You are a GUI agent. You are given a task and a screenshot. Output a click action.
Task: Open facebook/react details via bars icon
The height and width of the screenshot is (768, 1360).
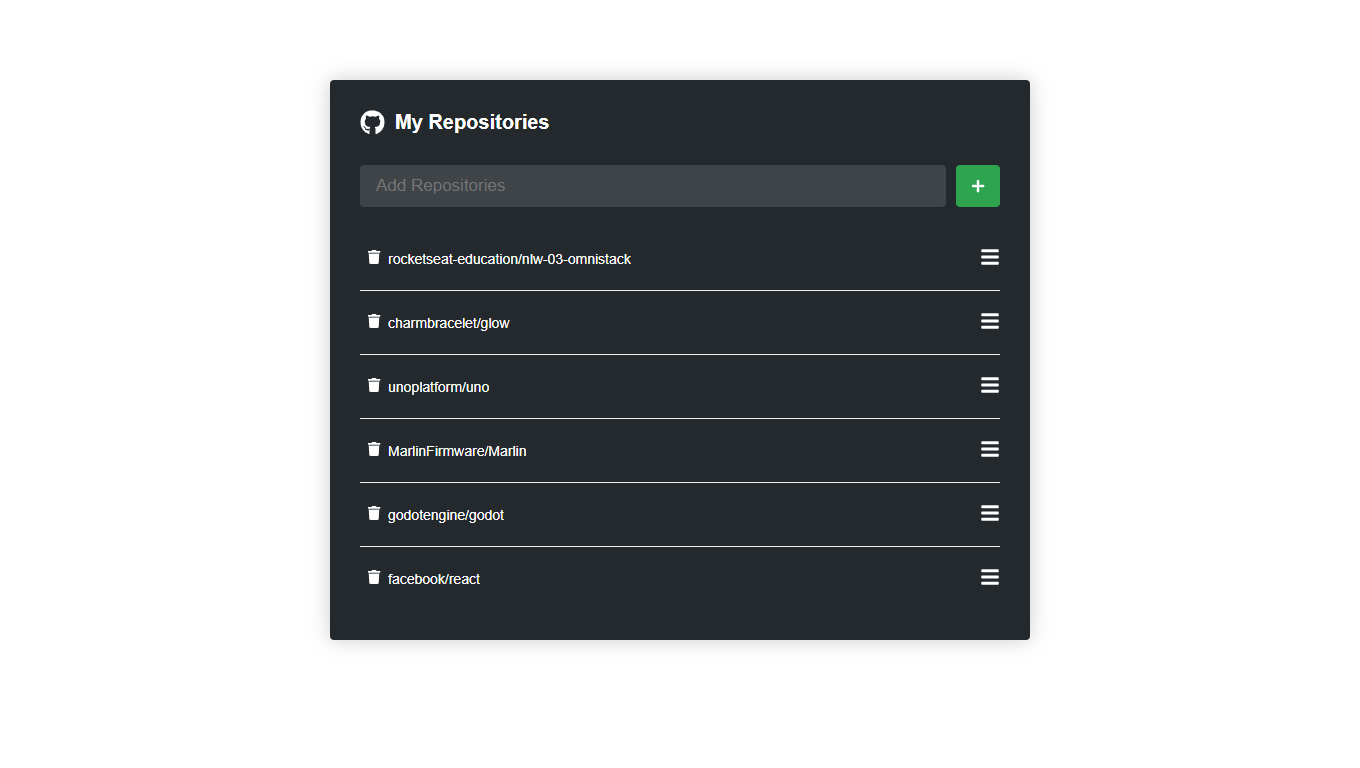(x=990, y=577)
